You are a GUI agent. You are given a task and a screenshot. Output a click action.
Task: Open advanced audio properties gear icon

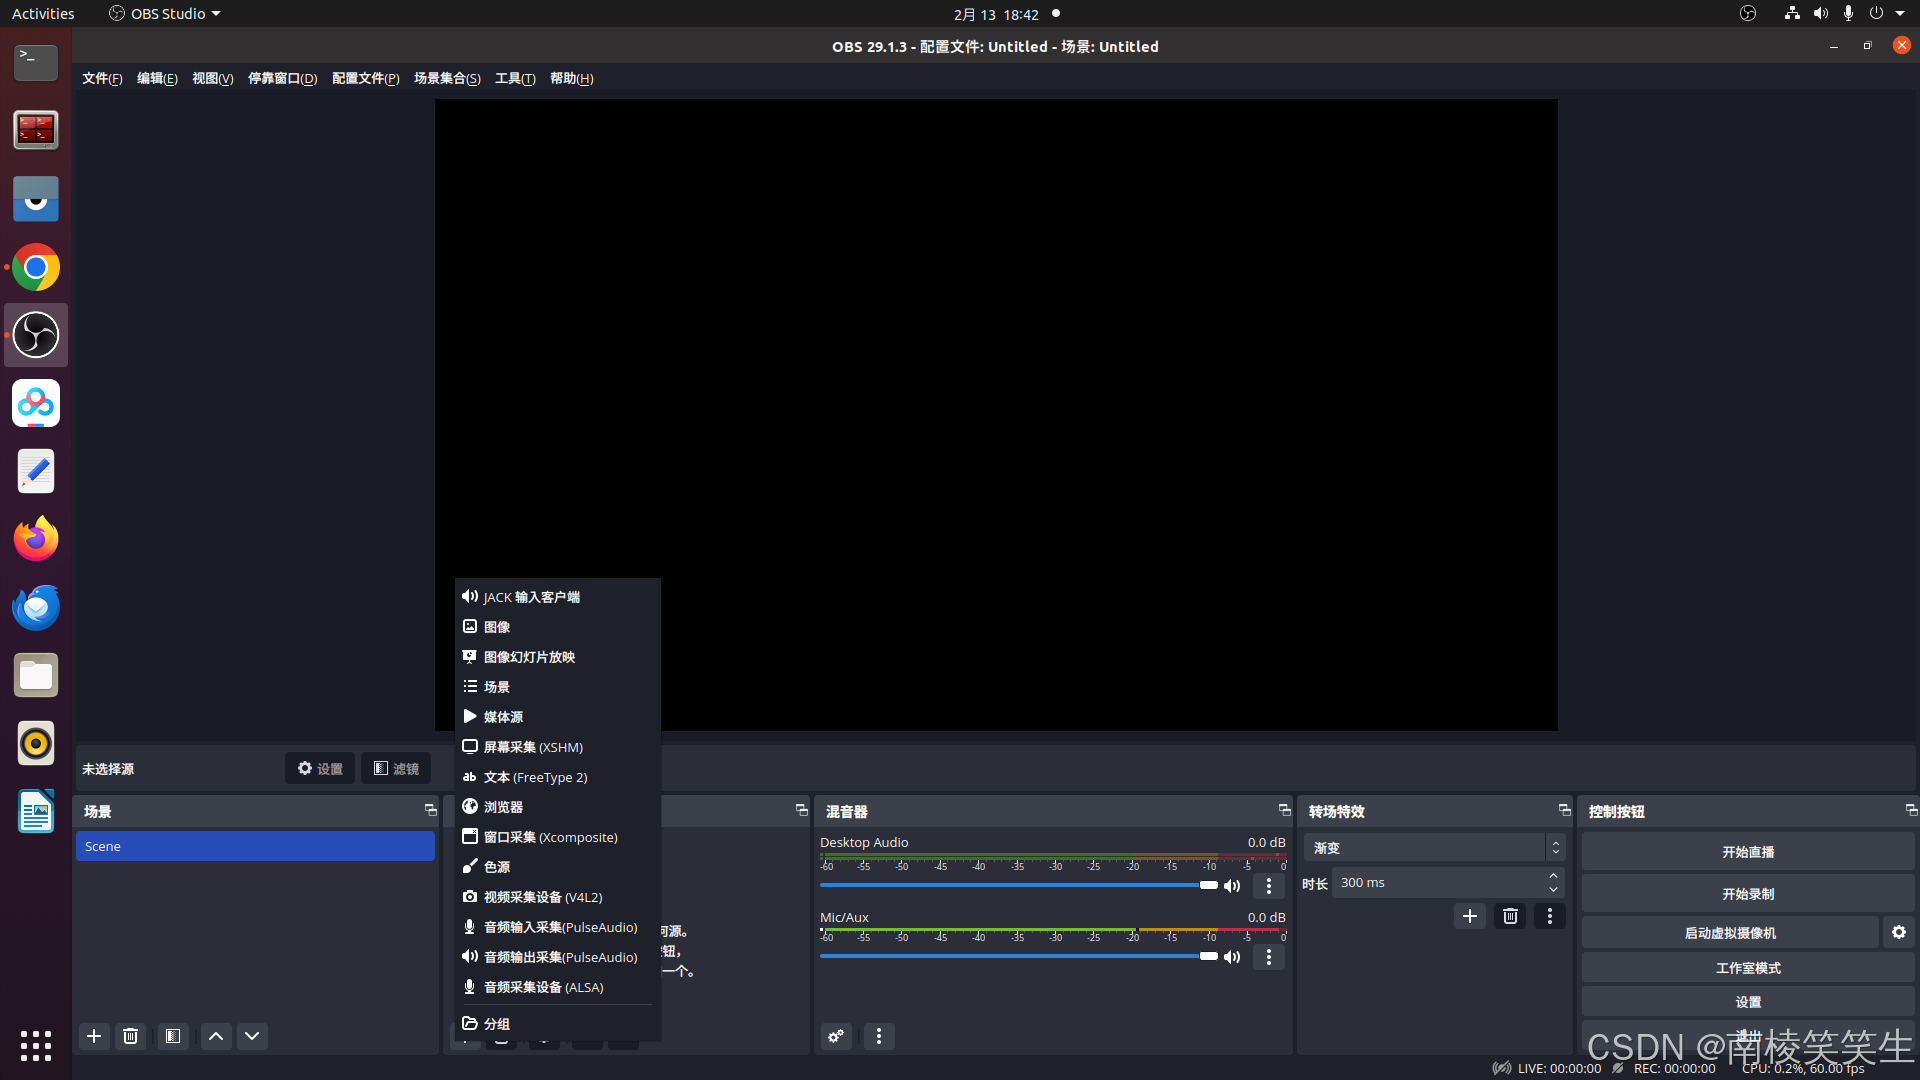pos(836,1036)
